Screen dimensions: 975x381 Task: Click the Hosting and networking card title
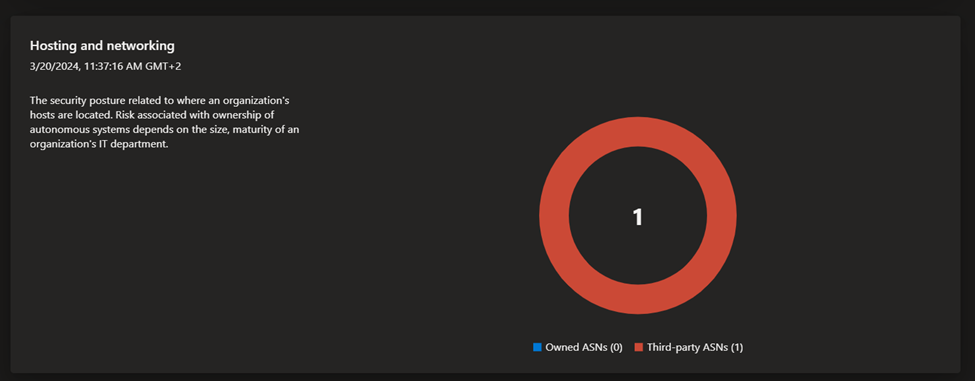pos(103,46)
